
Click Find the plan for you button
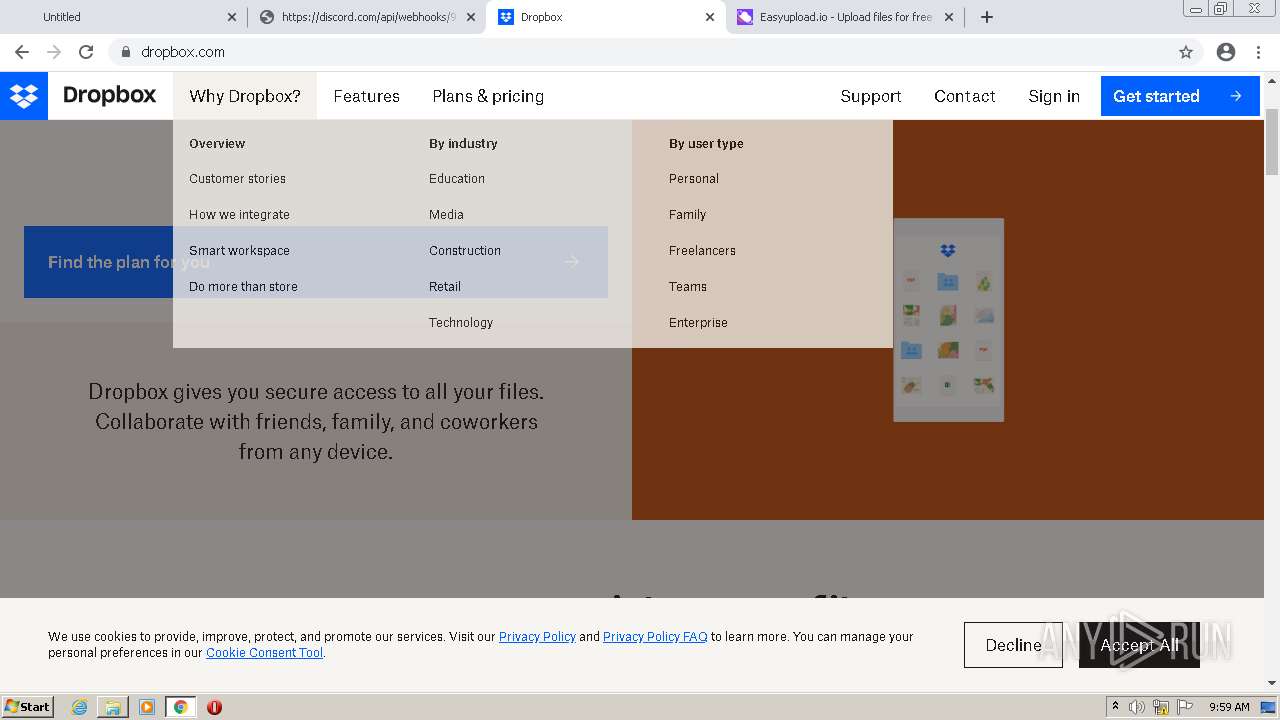(316, 262)
